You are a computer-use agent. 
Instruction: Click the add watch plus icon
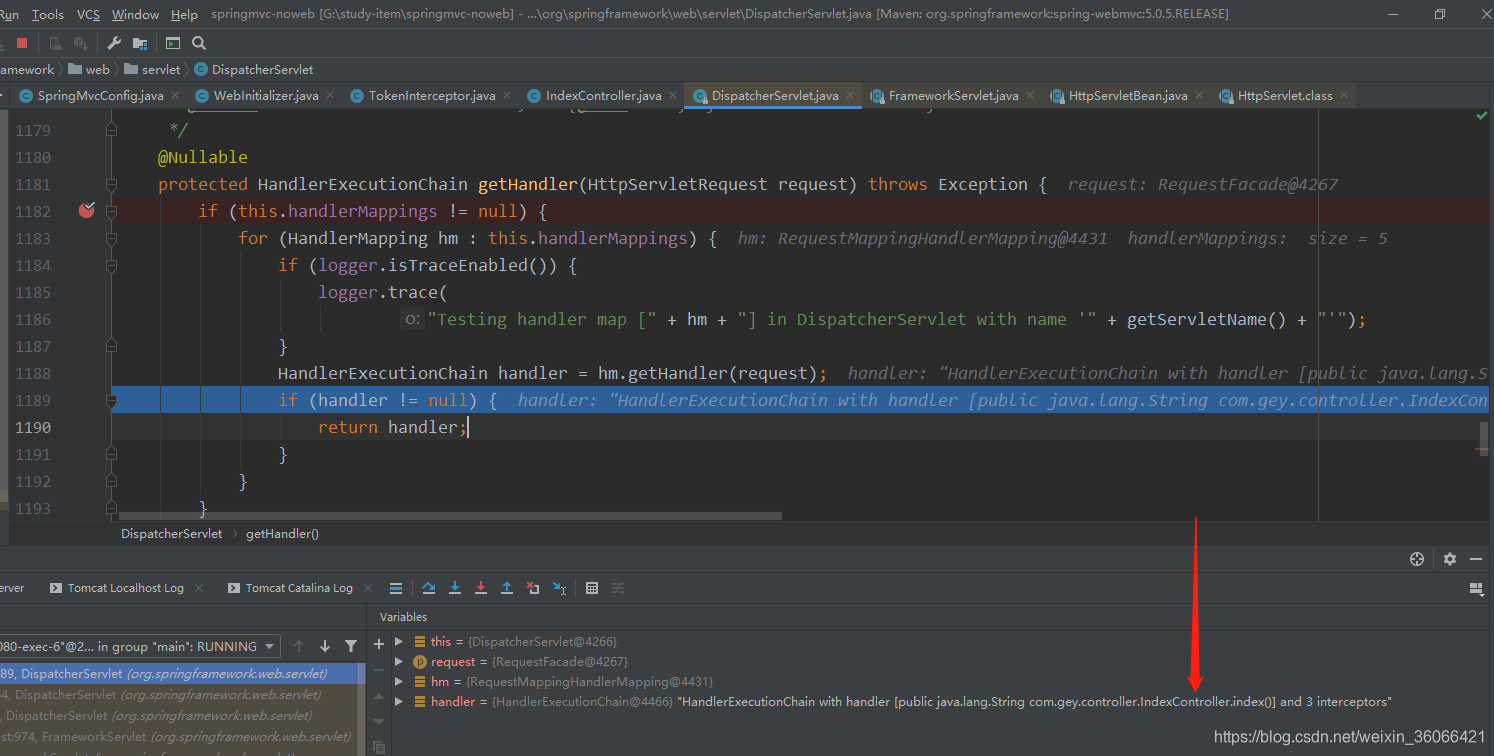pyautogui.click(x=379, y=645)
